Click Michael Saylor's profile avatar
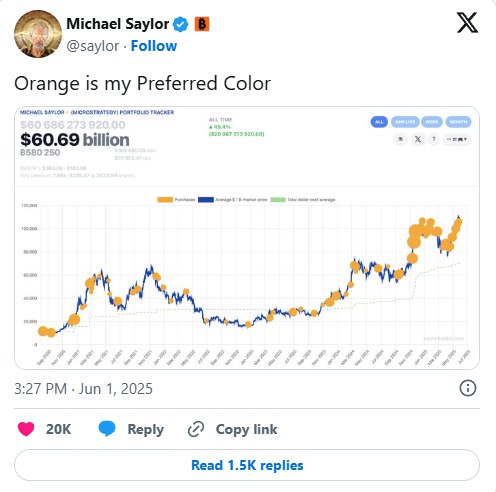 pos(38,34)
